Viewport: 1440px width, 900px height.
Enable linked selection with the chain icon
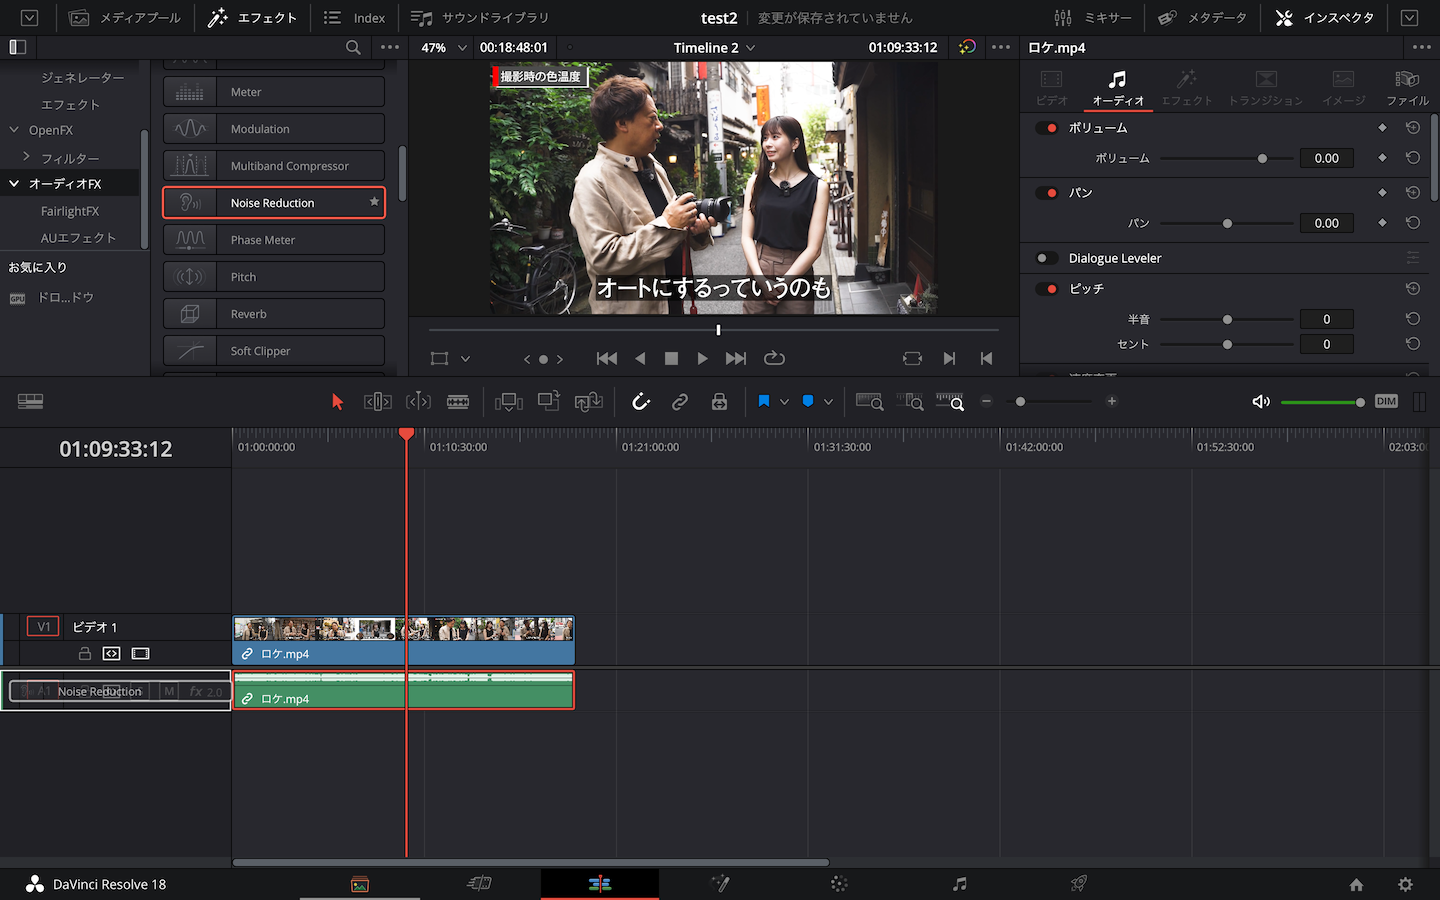[680, 401]
